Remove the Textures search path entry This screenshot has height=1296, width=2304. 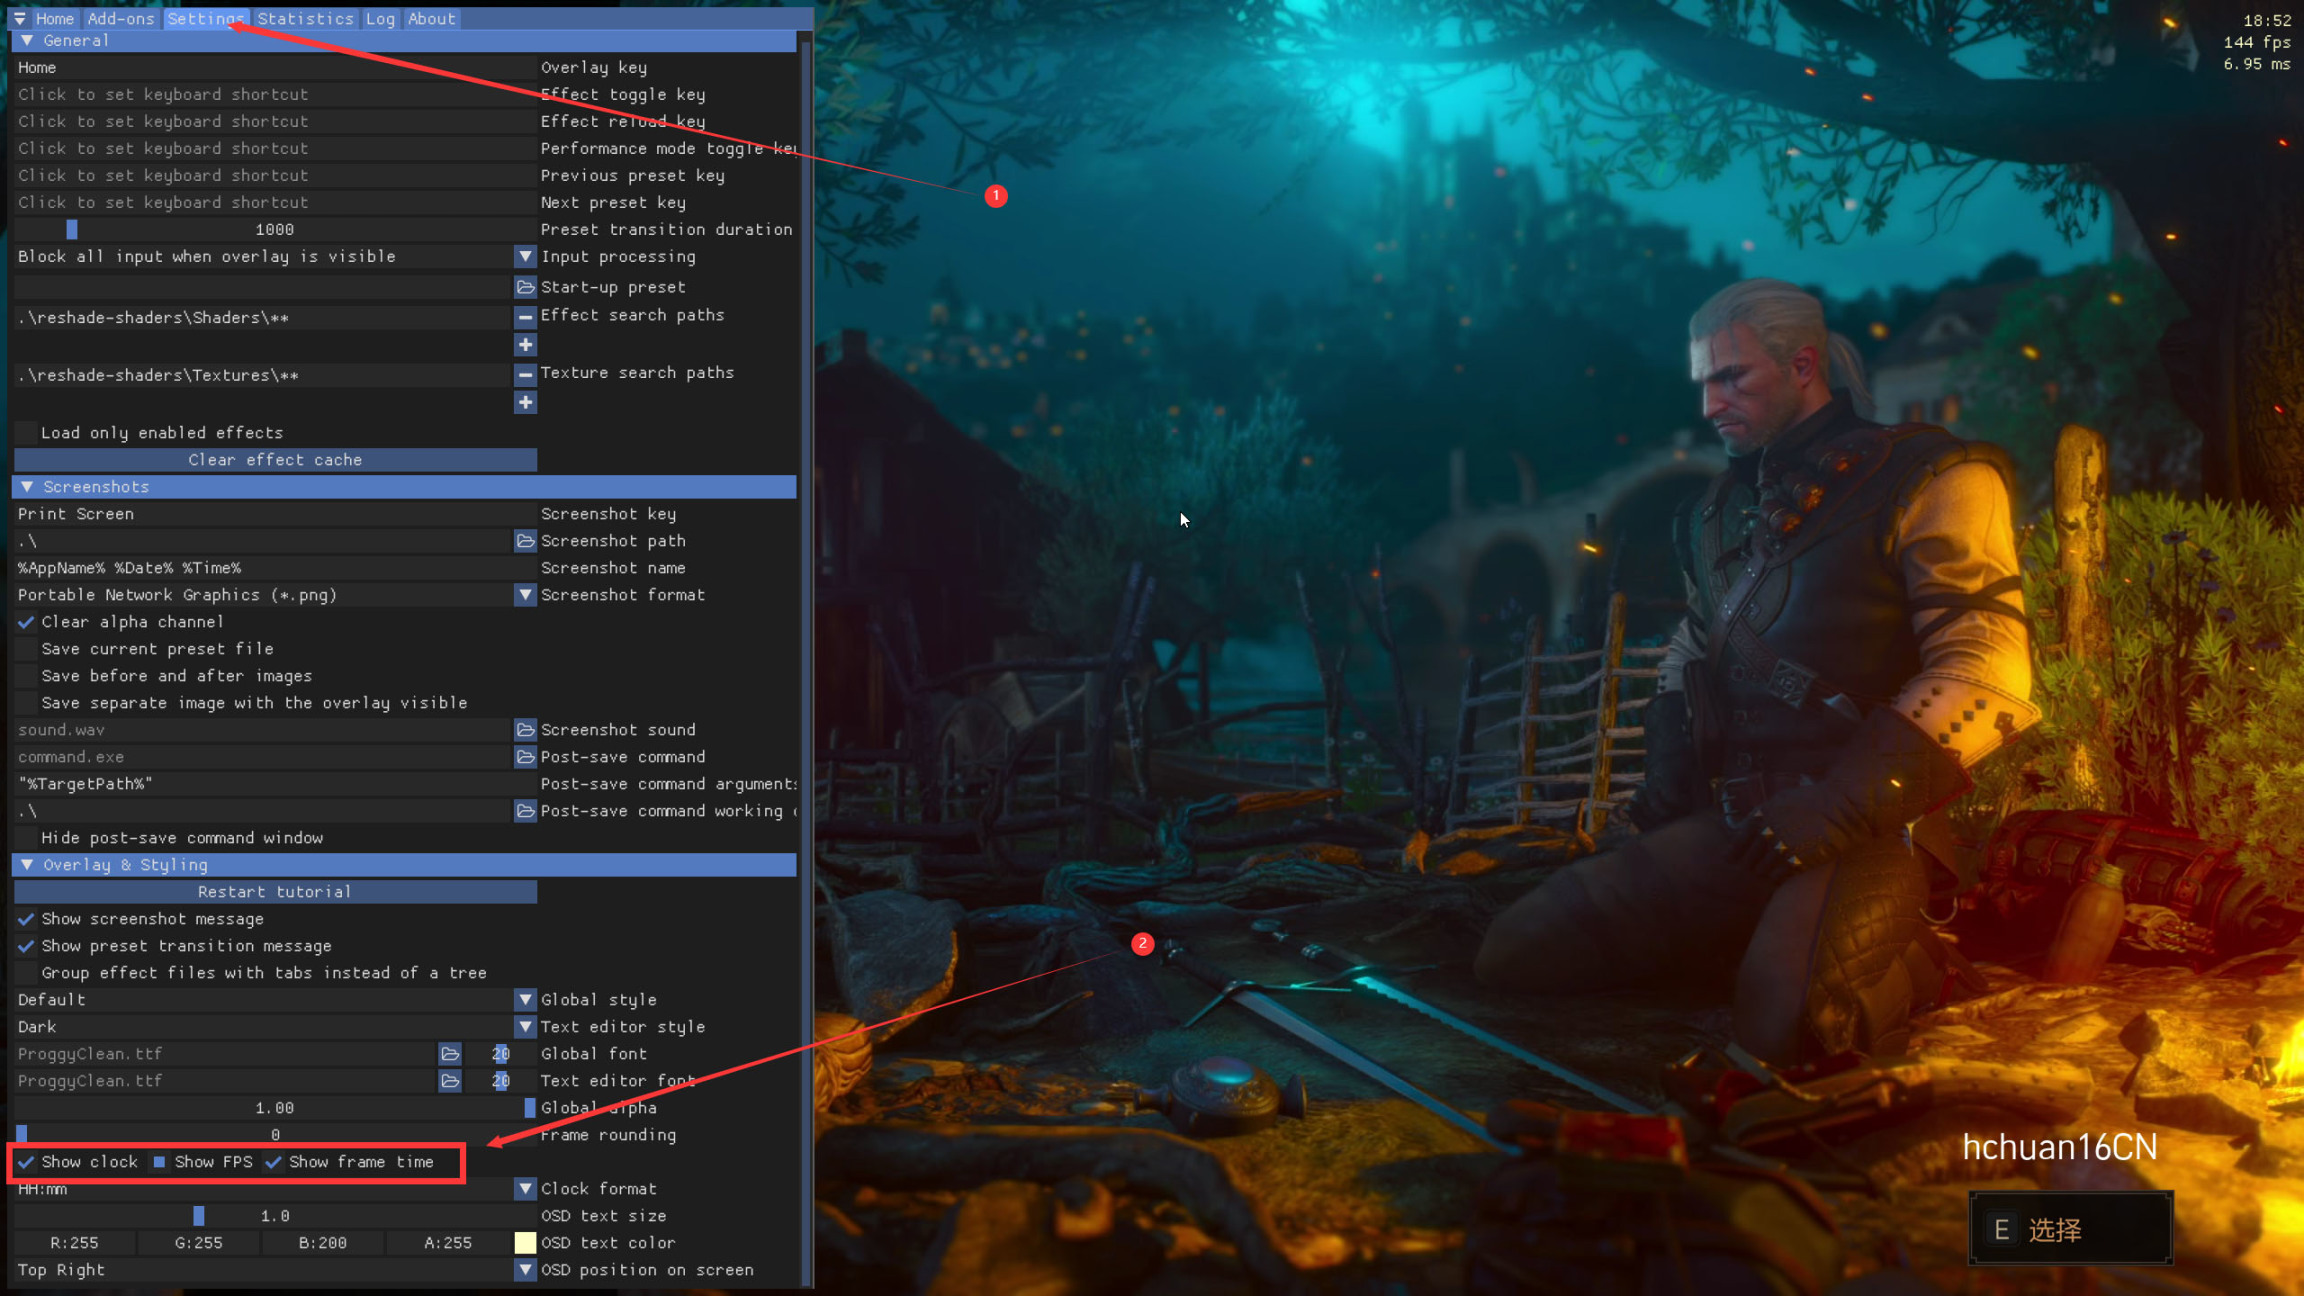tap(525, 375)
